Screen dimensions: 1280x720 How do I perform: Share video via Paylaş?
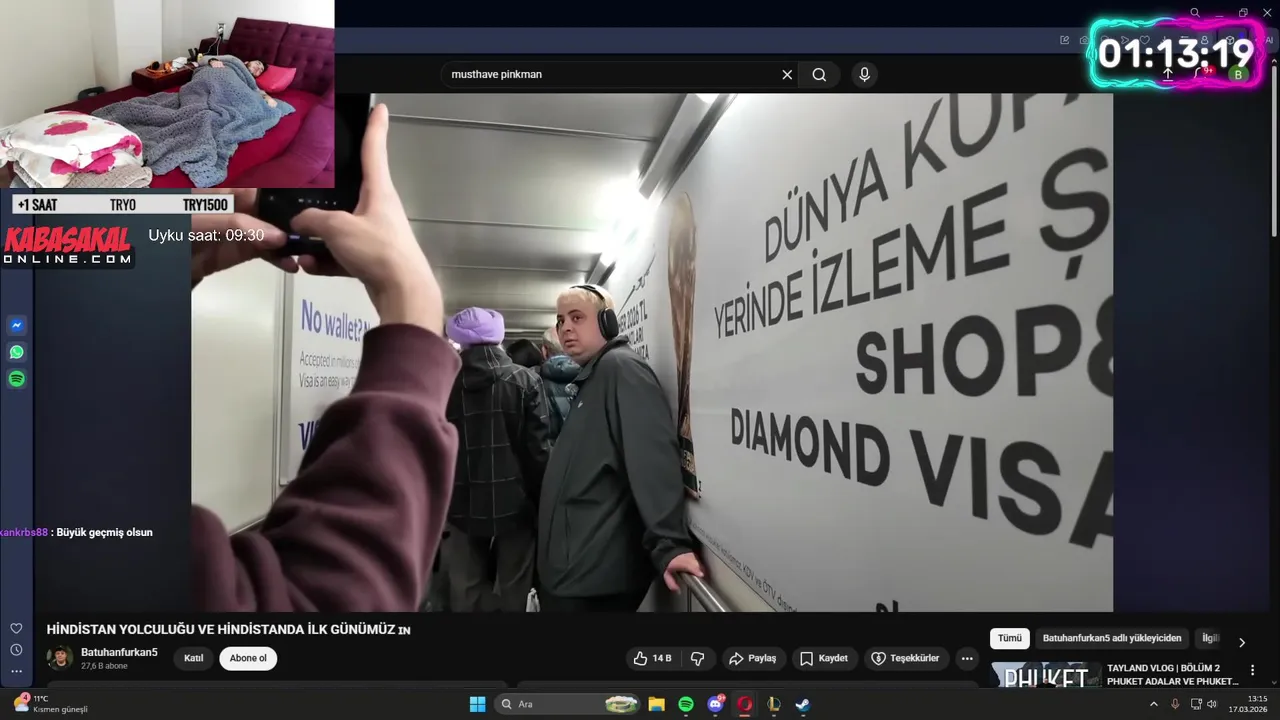[x=753, y=658]
